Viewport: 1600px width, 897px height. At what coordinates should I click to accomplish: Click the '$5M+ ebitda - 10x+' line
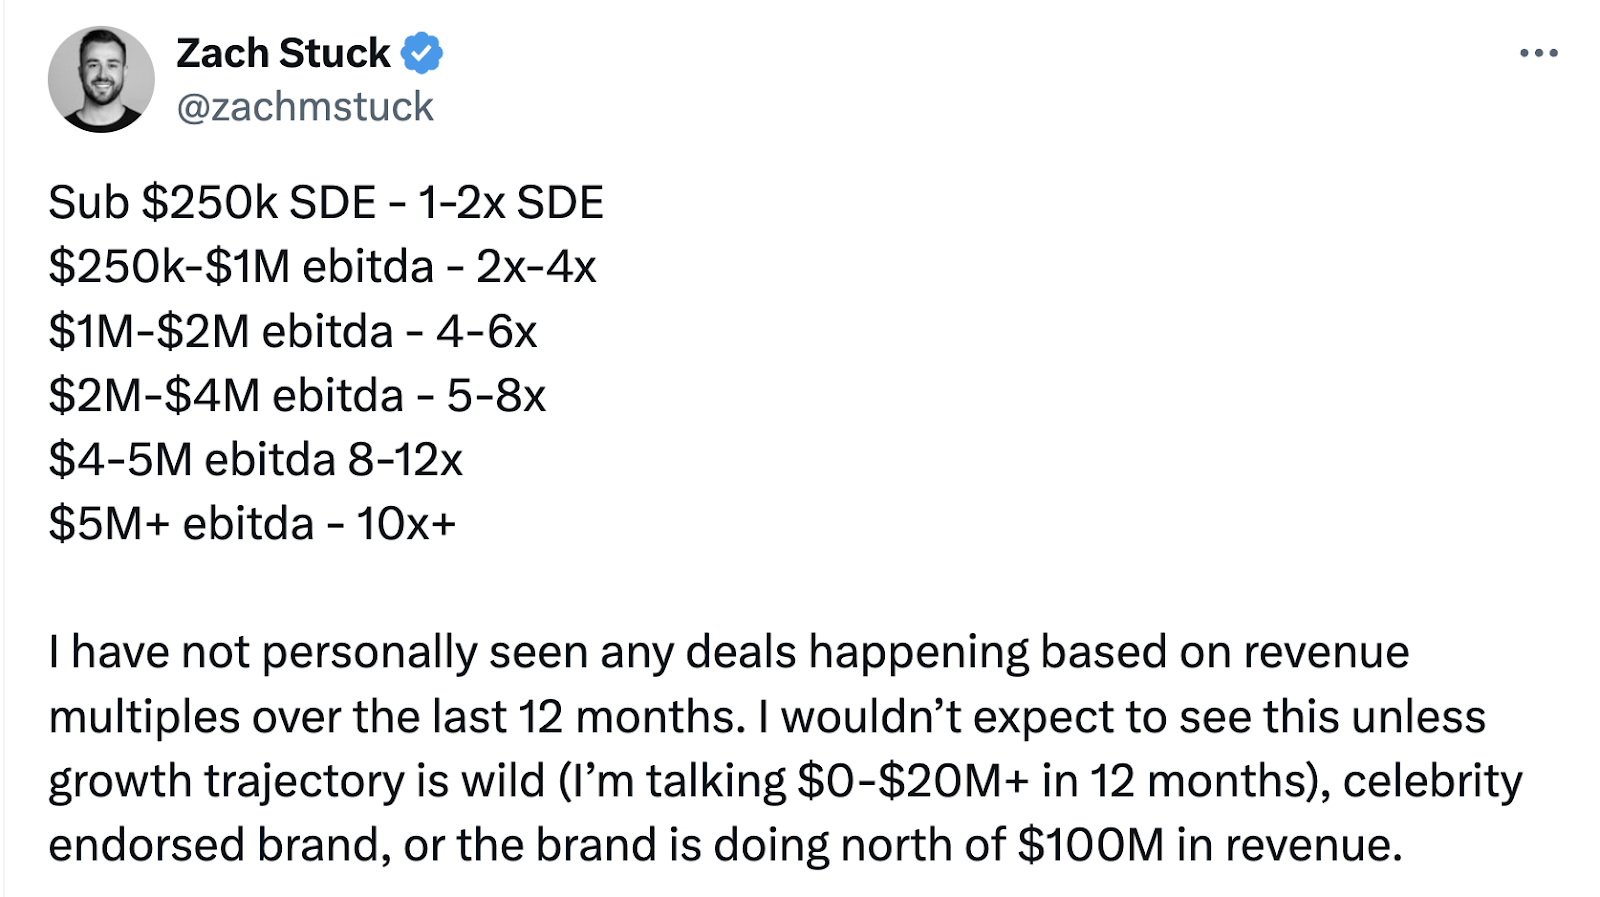252,523
